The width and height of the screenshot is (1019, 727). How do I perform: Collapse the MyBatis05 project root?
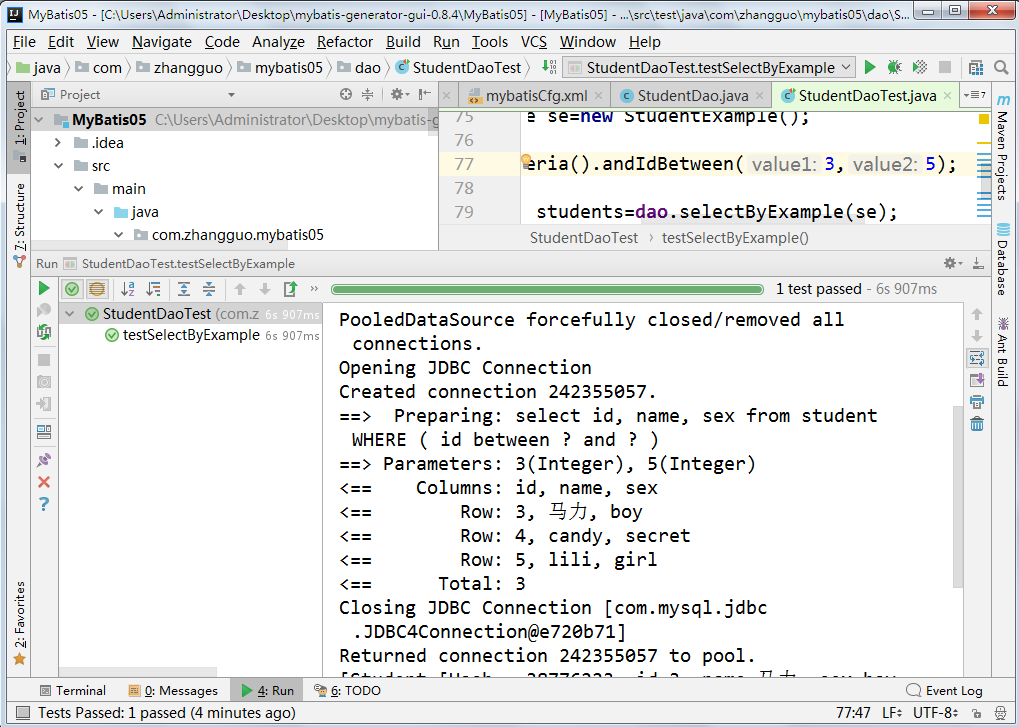coord(39,120)
